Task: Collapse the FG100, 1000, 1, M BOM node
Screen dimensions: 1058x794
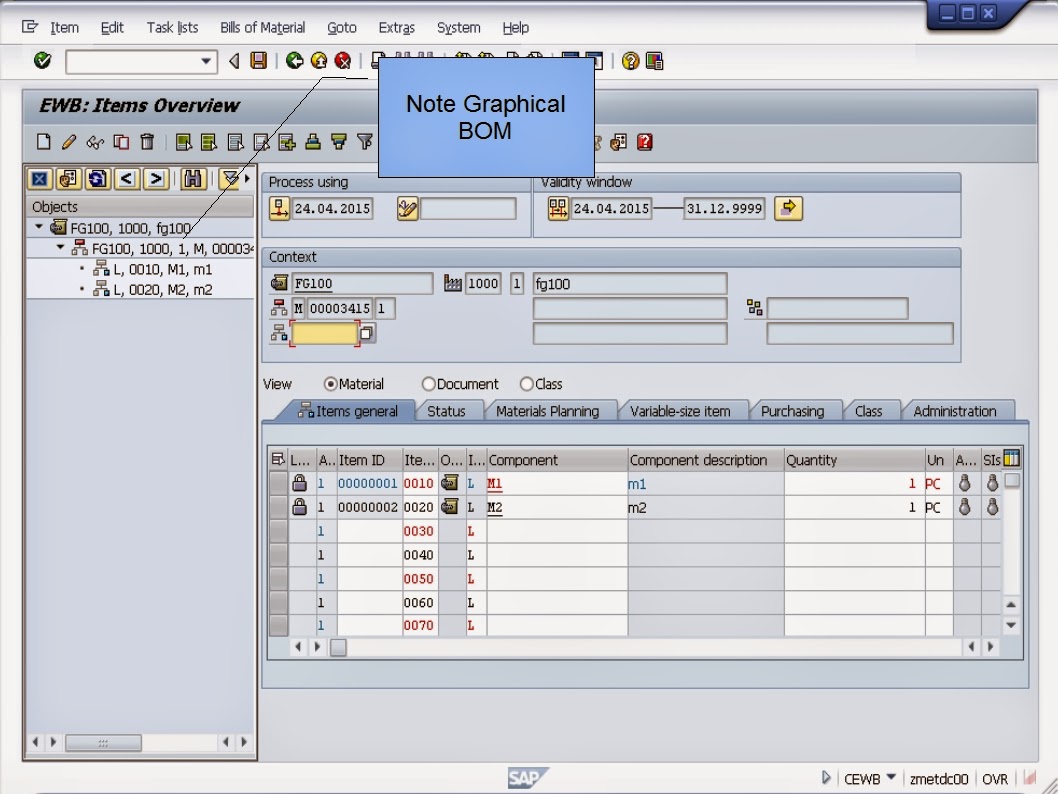Action: 58,245
